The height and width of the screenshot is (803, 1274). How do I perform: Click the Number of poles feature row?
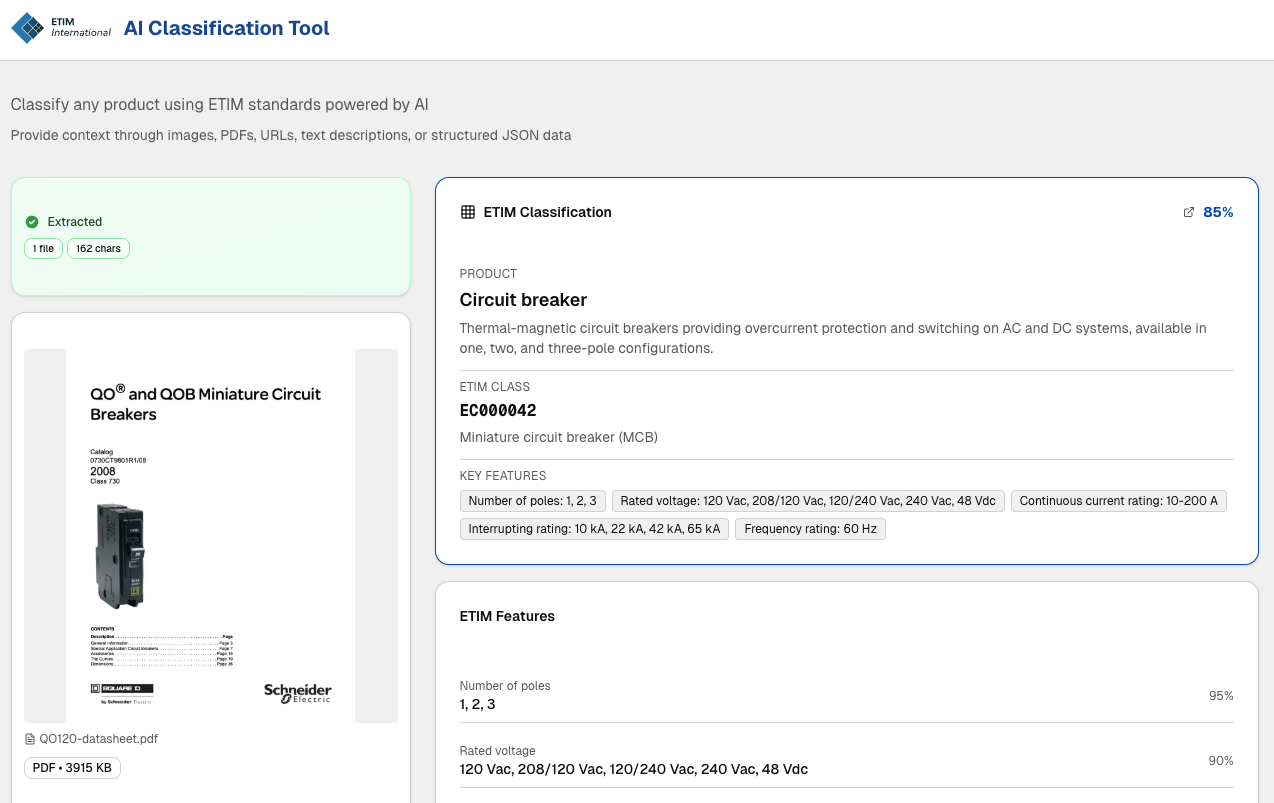[846, 695]
